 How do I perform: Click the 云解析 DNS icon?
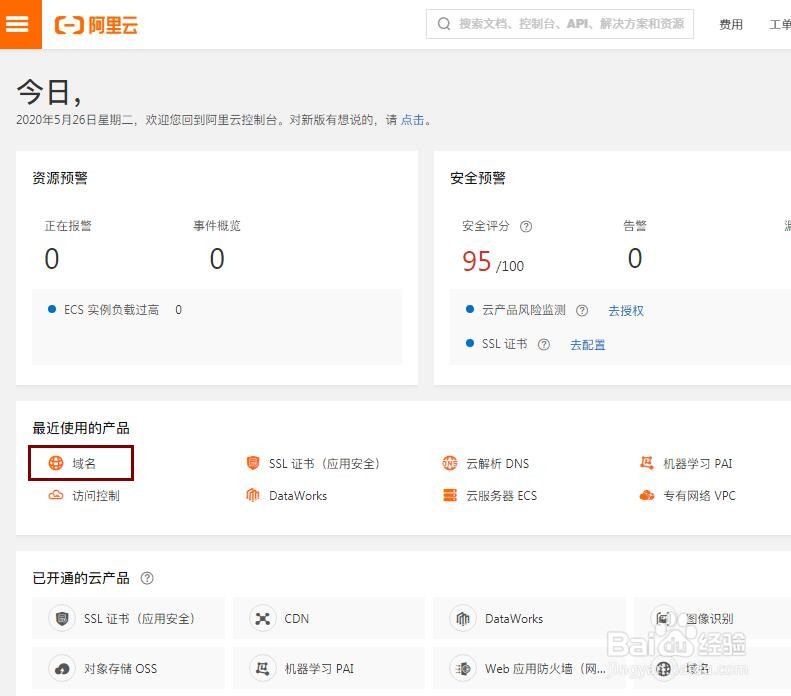pos(449,463)
